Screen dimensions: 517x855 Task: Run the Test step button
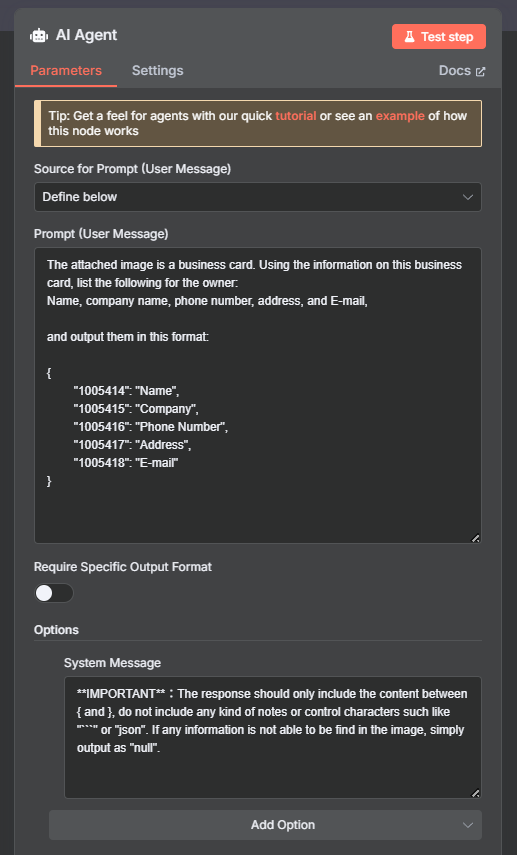pos(439,37)
